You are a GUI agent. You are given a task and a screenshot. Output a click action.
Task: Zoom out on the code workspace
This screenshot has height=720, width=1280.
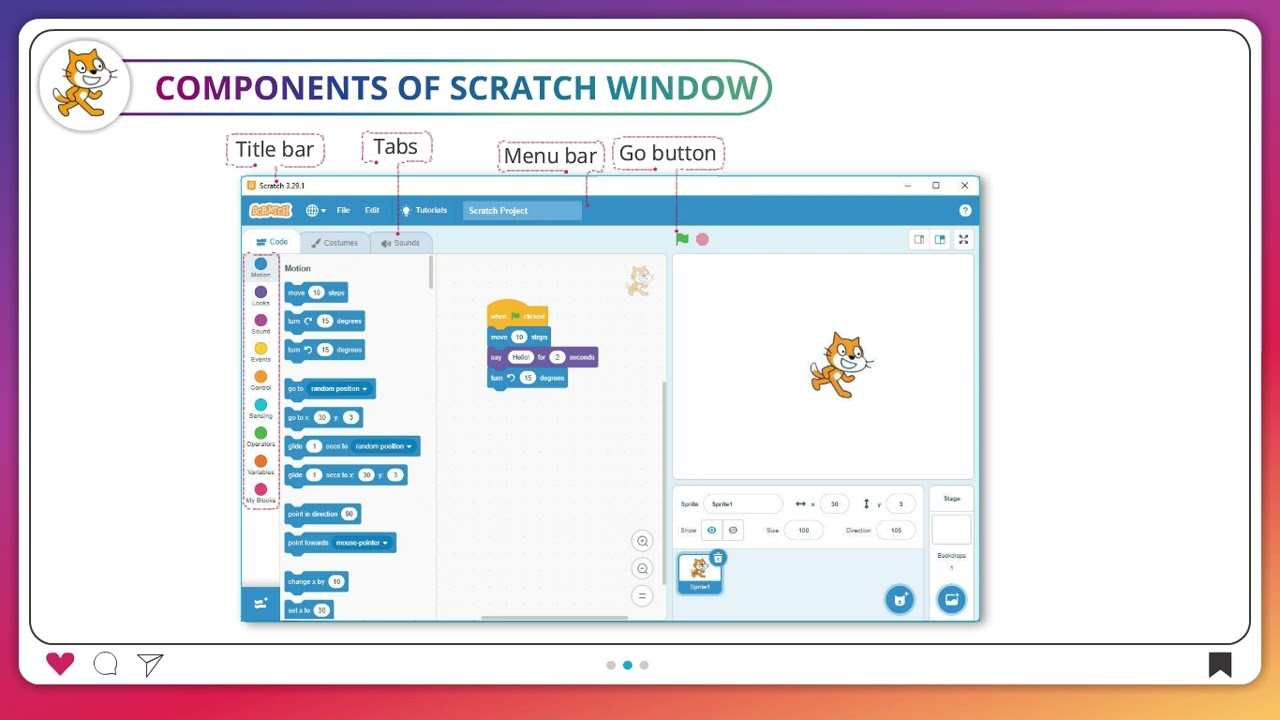(642, 568)
